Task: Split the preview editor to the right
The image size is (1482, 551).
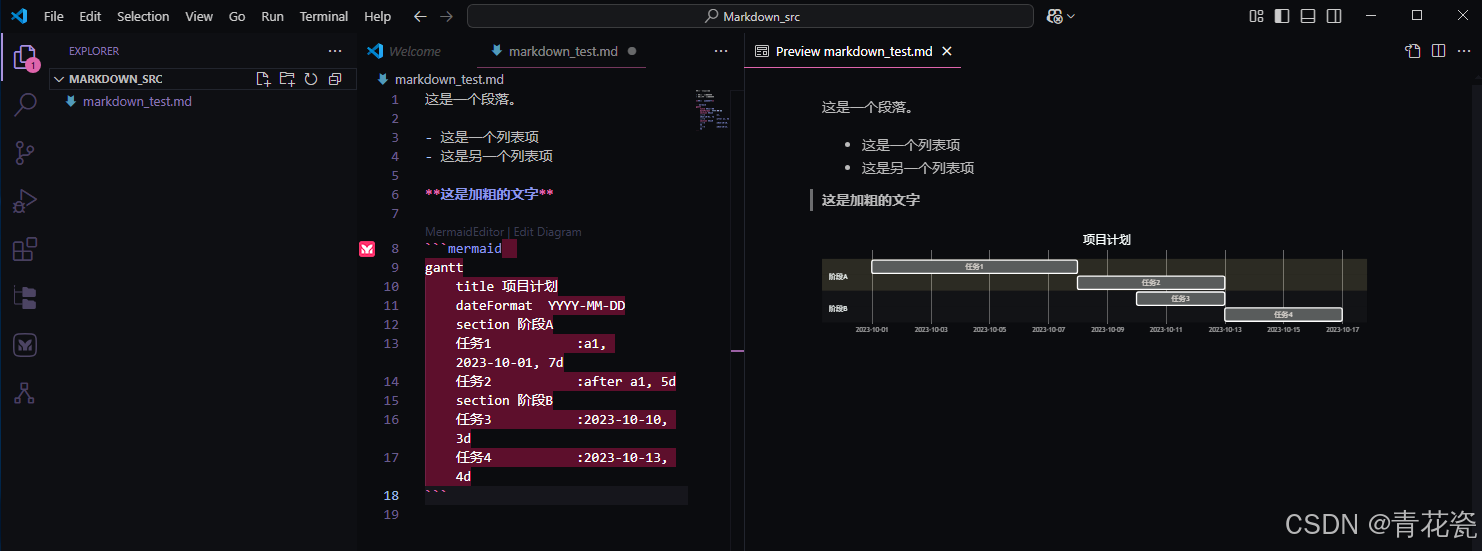Action: tap(1438, 51)
